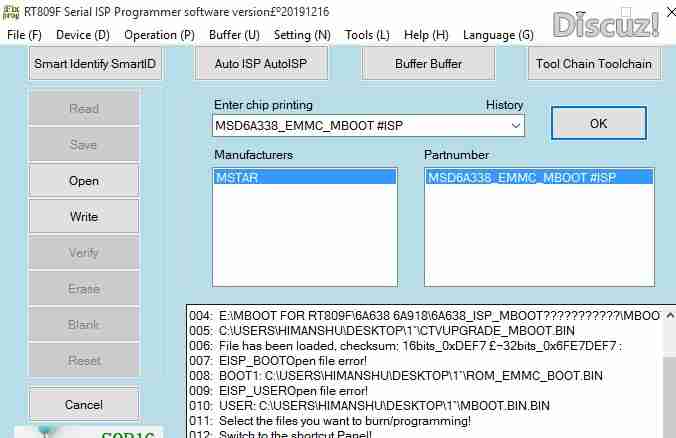Screen dimensions: 676x438
Task: Open the Tools (L) menu
Action: (x=367, y=34)
